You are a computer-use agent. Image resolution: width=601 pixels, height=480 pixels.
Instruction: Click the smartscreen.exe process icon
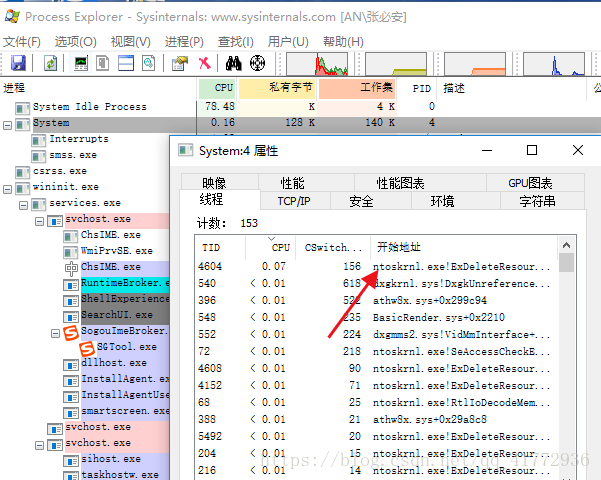(71, 413)
